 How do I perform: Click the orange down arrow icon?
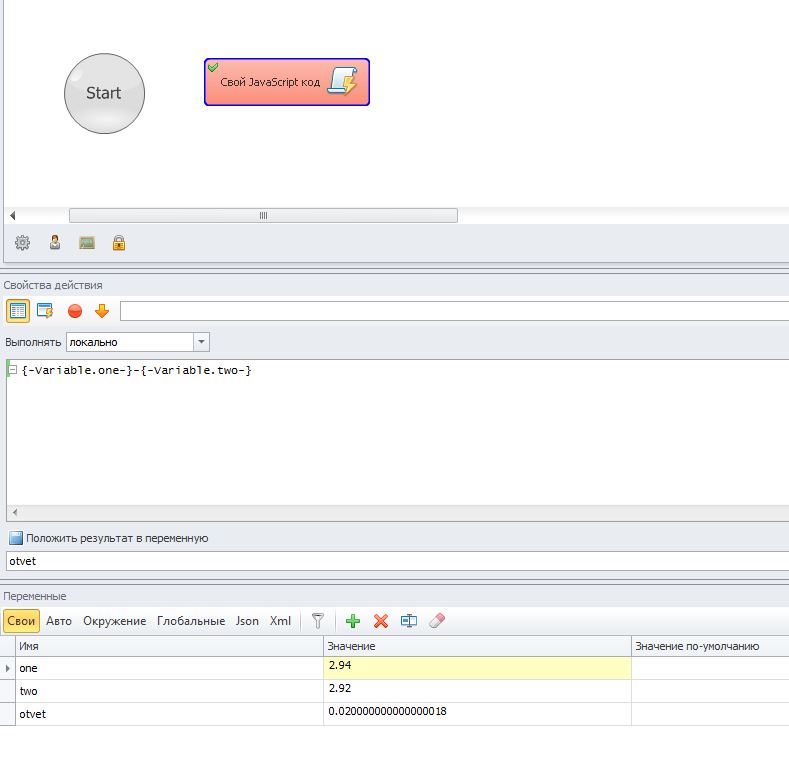102,311
